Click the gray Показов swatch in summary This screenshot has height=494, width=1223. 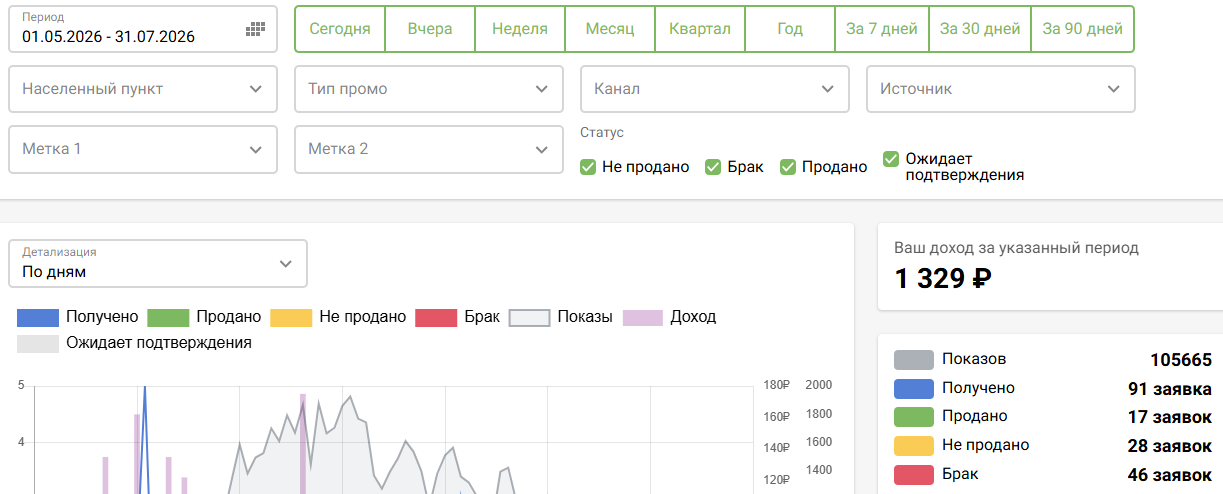click(x=913, y=360)
